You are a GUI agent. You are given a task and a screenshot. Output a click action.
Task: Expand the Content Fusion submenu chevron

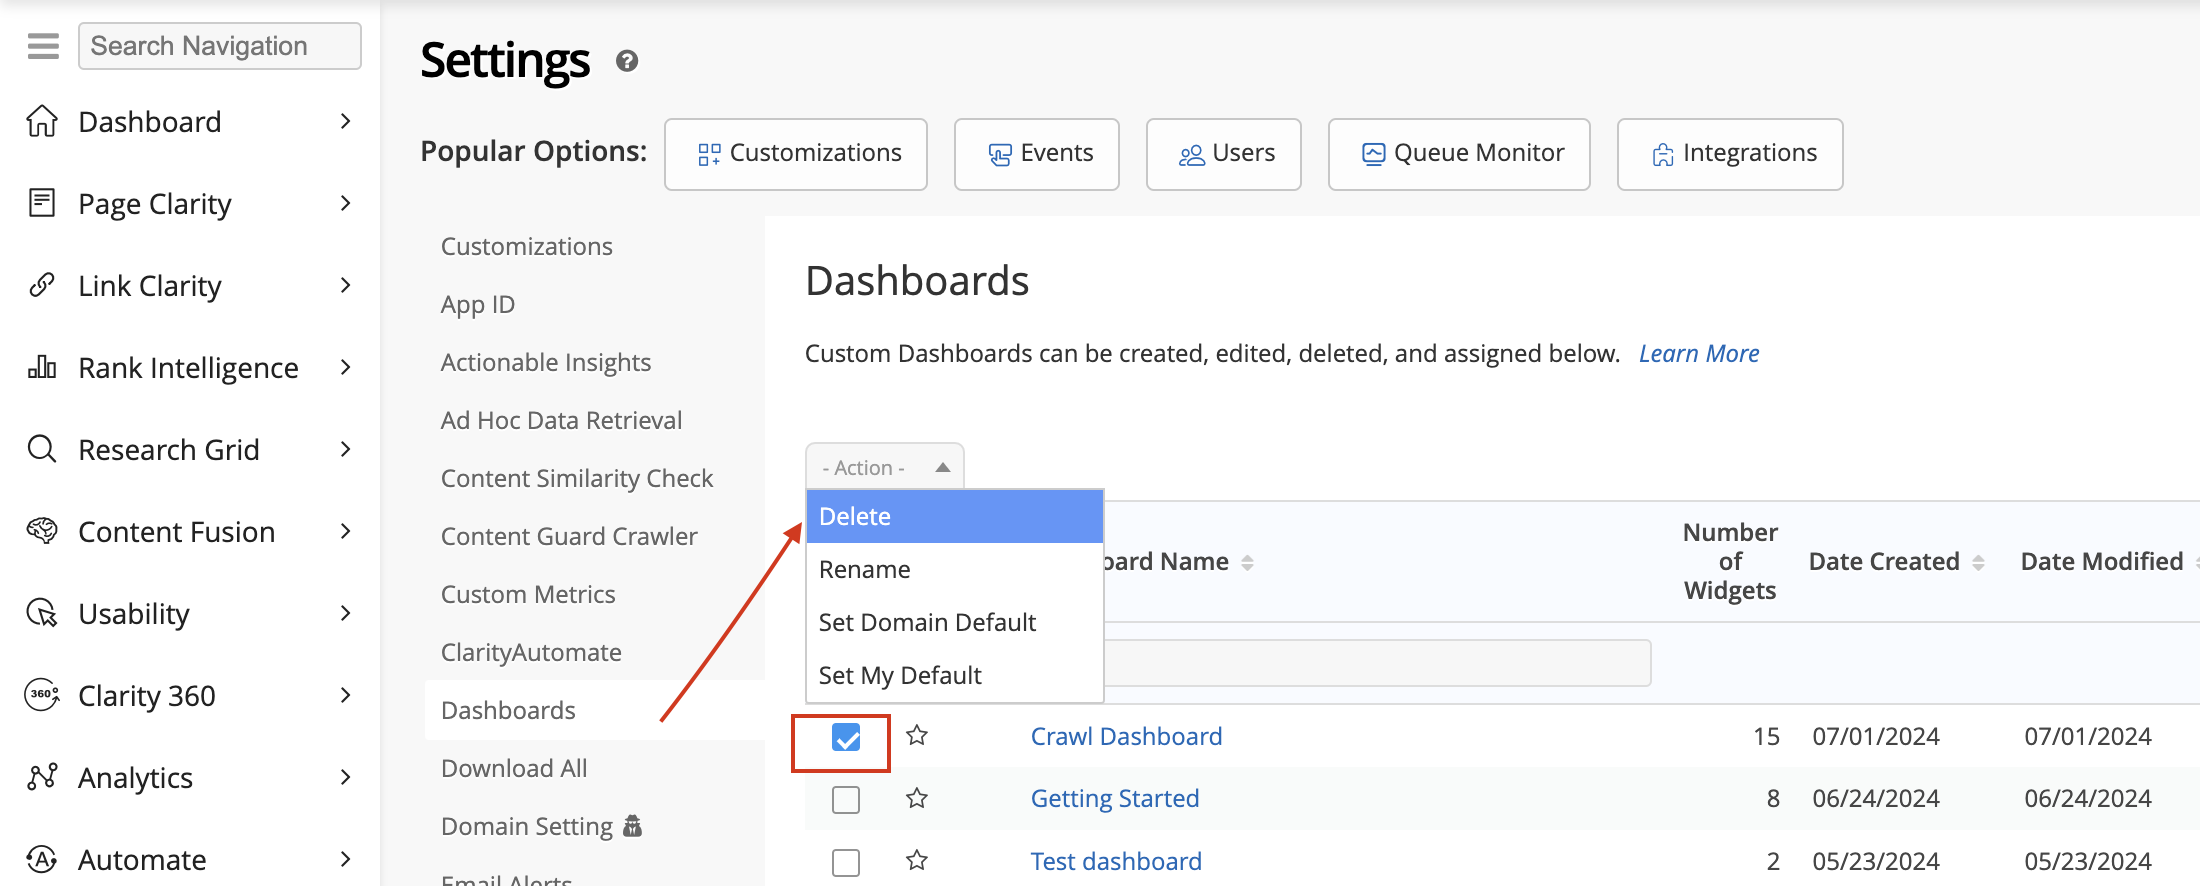coord(346,531)
